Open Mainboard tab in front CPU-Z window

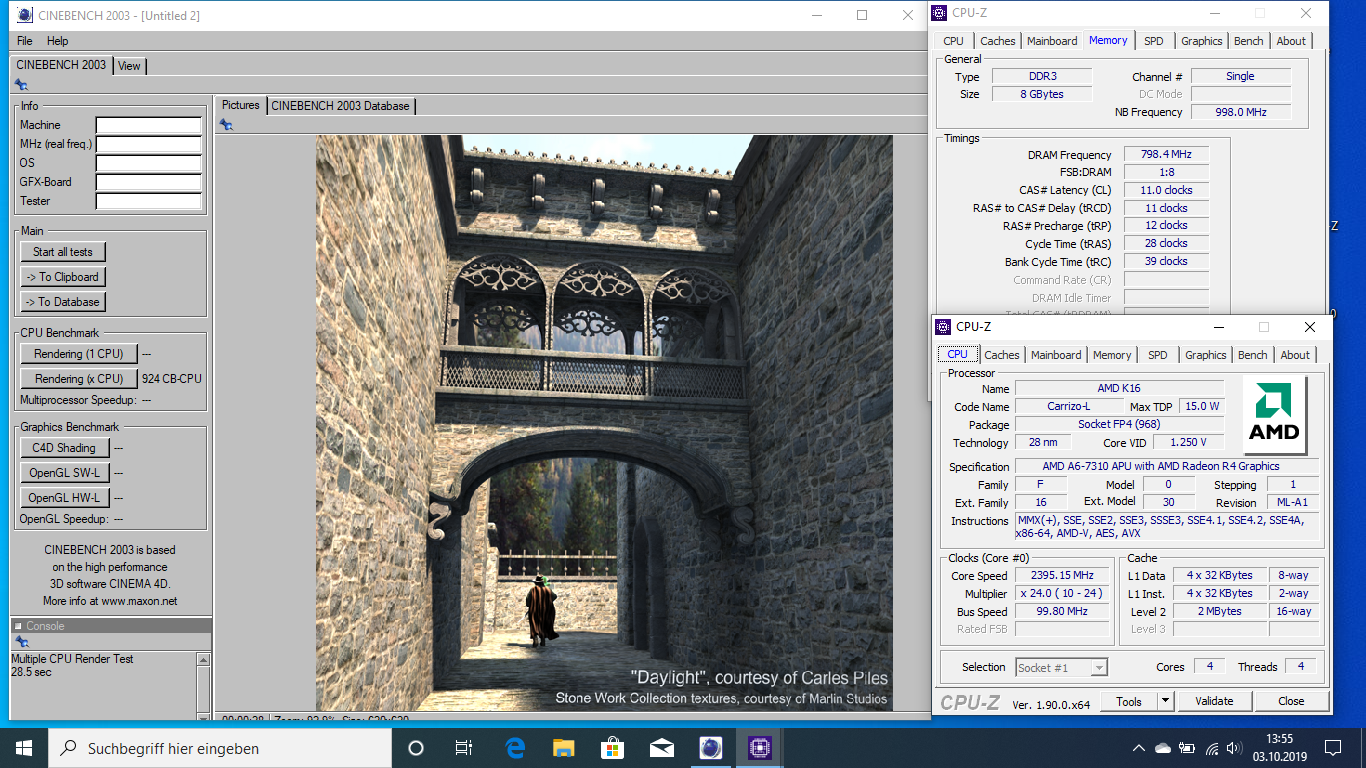pyautogui.click(x=1056, y=355)
